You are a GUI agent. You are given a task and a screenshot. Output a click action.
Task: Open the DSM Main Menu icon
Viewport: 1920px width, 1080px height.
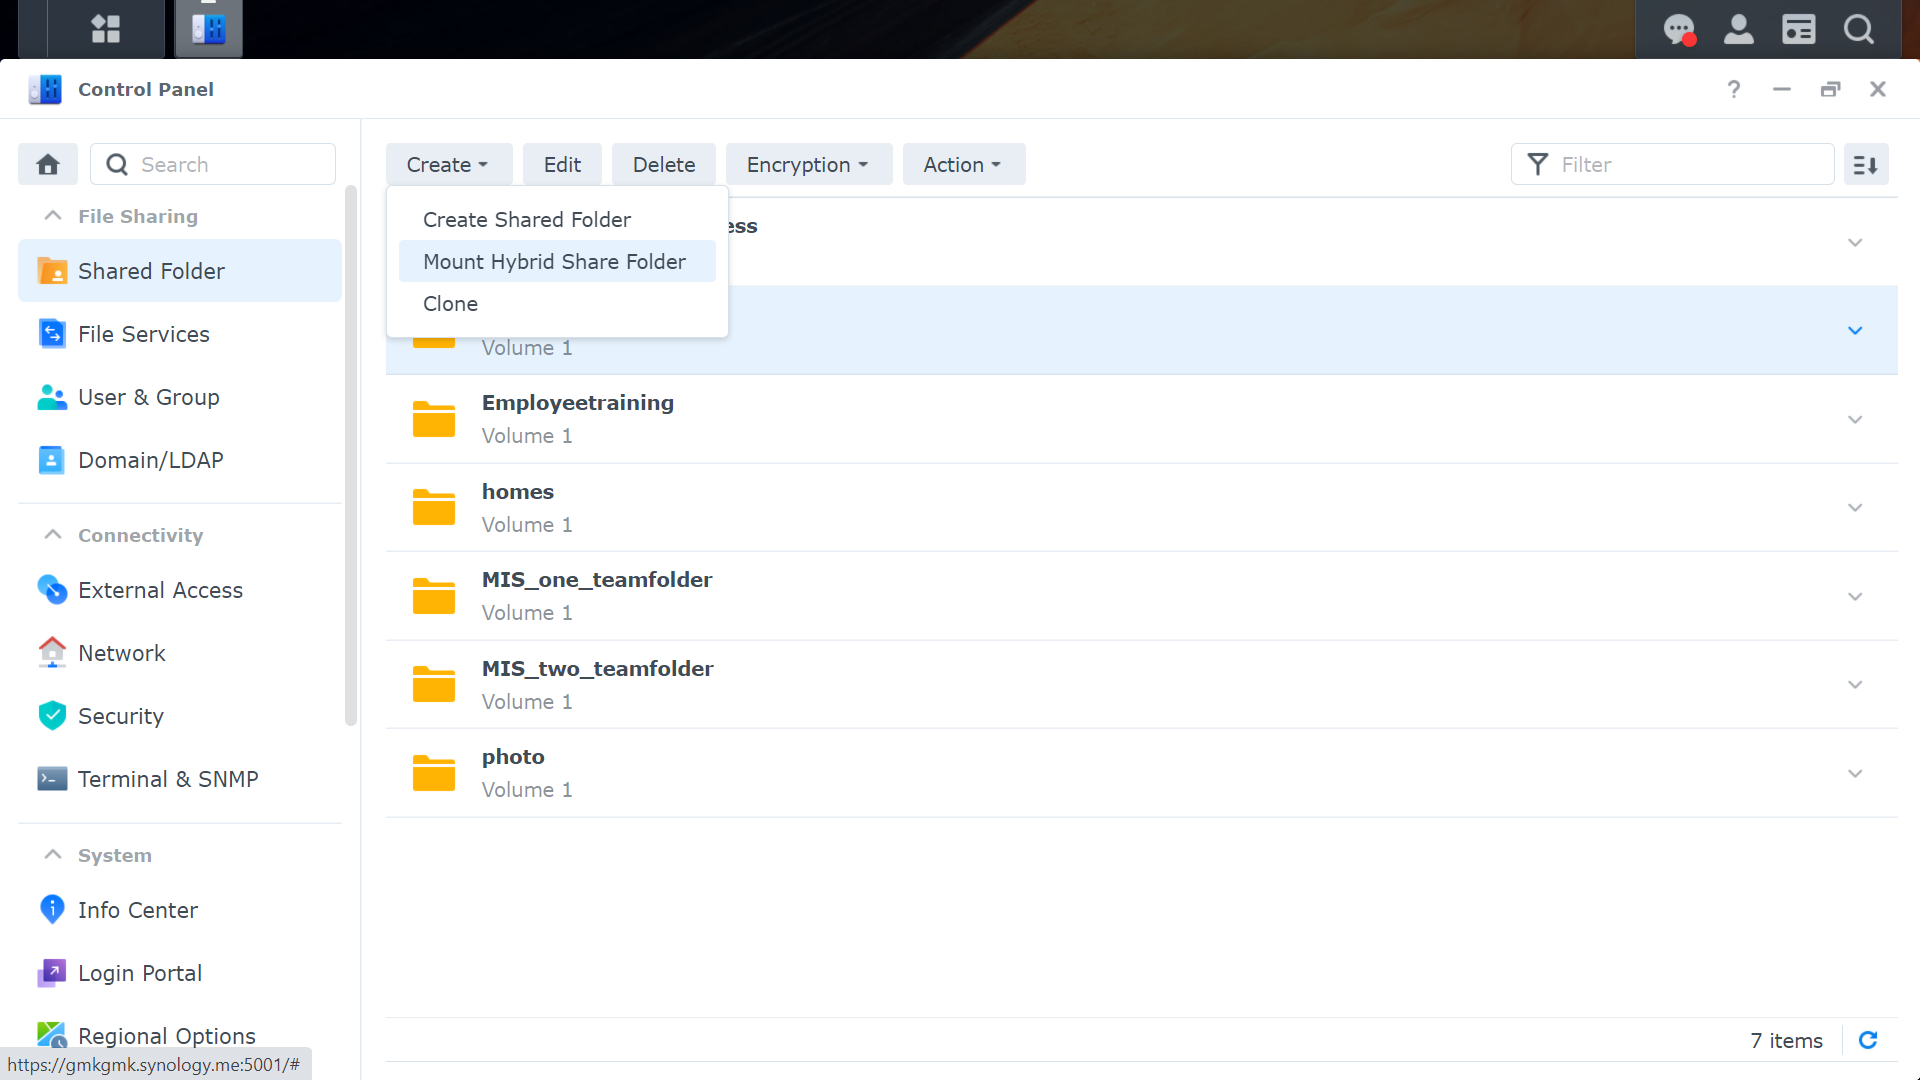[x=105, y=29]
